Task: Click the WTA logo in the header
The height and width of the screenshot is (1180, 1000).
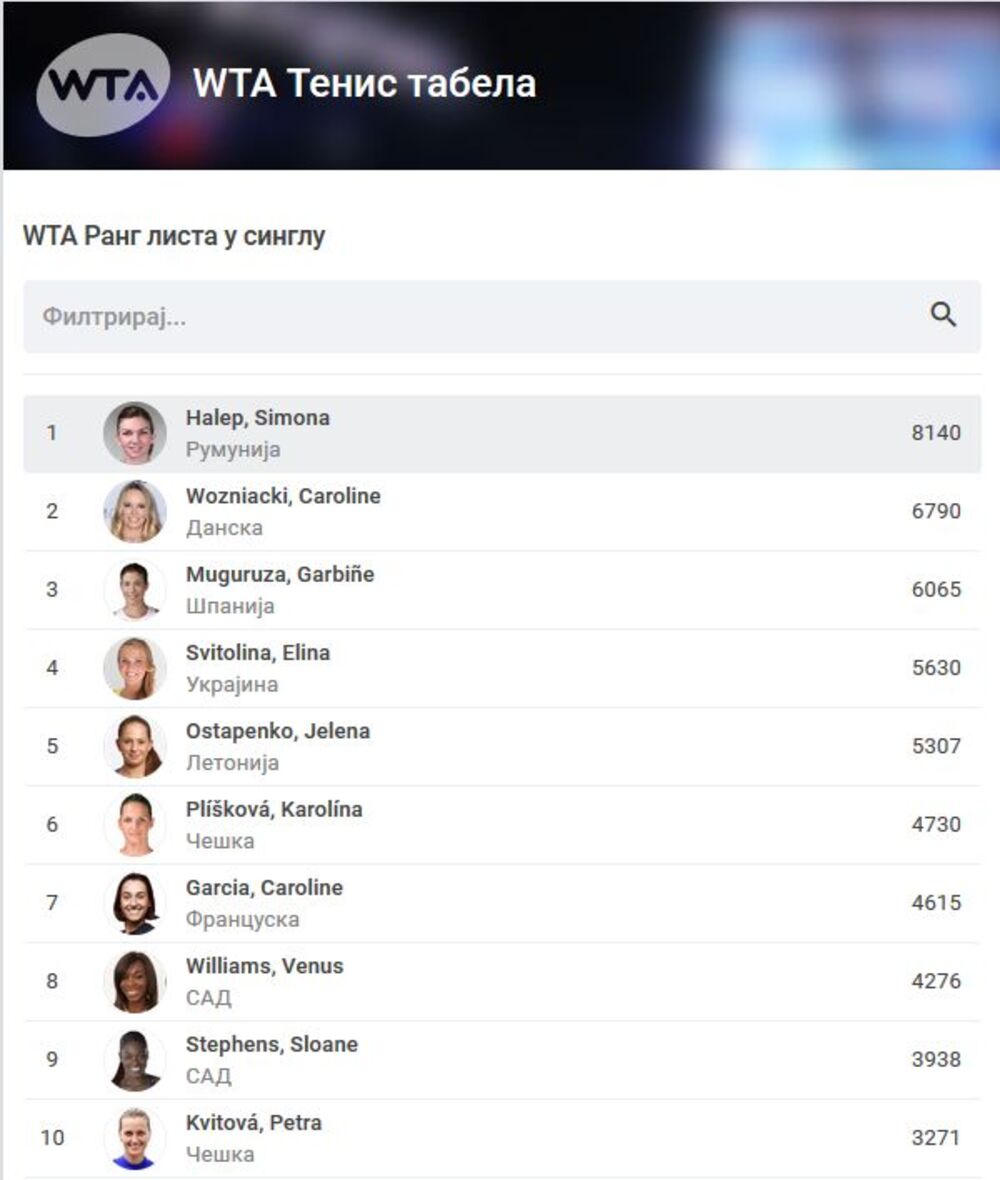Action: point(103,84)
